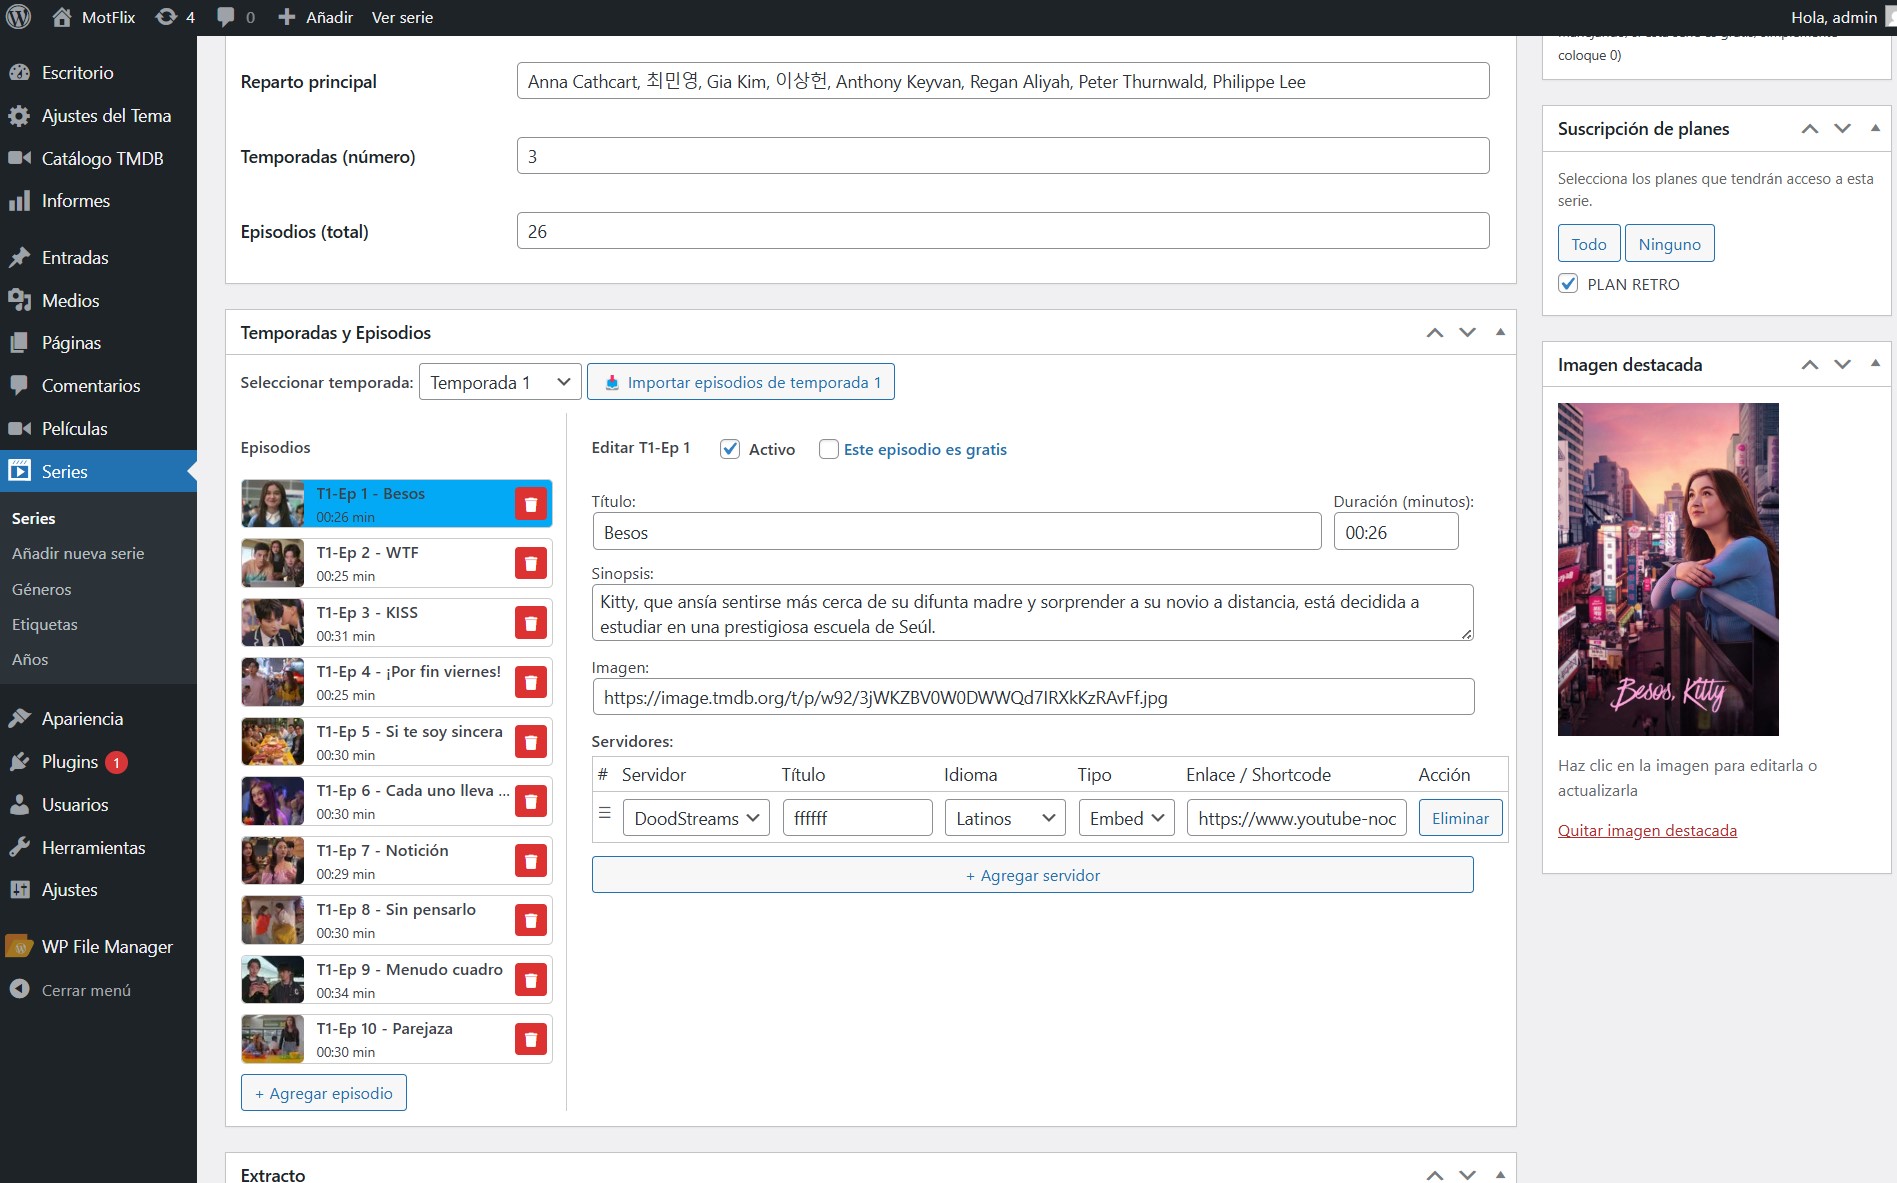Screen dimensions: 1897x1183
Task: Delete episode T1-Ep 2 WTF with trash icon
Action: click(531, 564)
